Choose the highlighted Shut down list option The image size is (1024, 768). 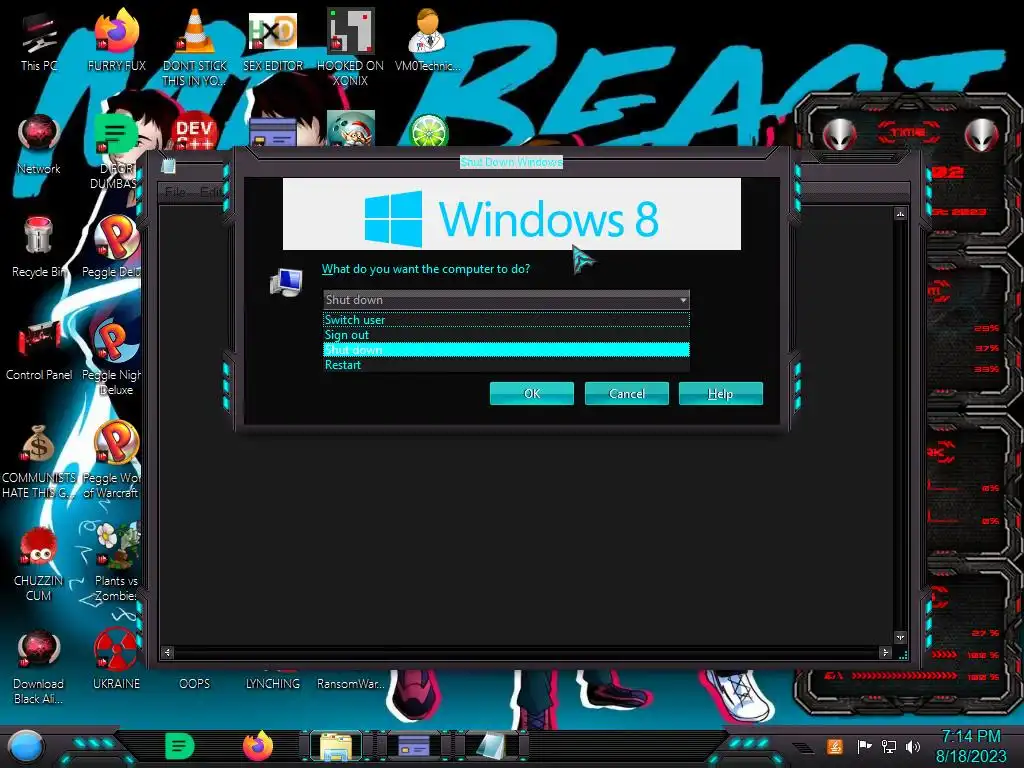(506, 349)
